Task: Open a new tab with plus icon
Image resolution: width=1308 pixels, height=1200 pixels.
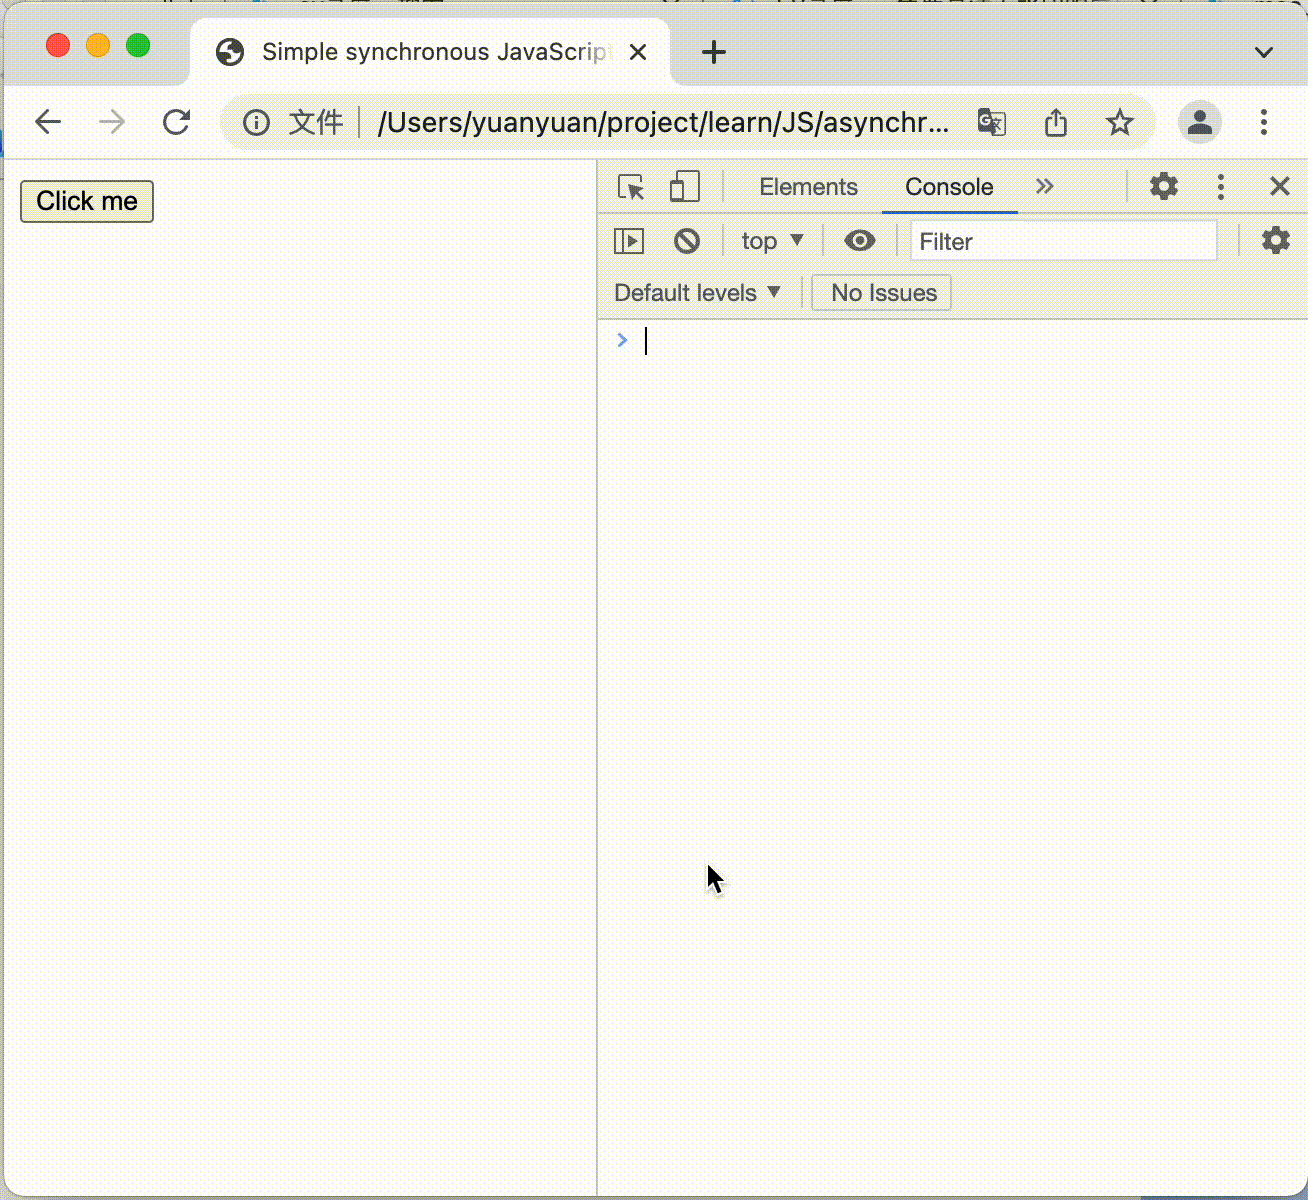Action: click(714, 52)
